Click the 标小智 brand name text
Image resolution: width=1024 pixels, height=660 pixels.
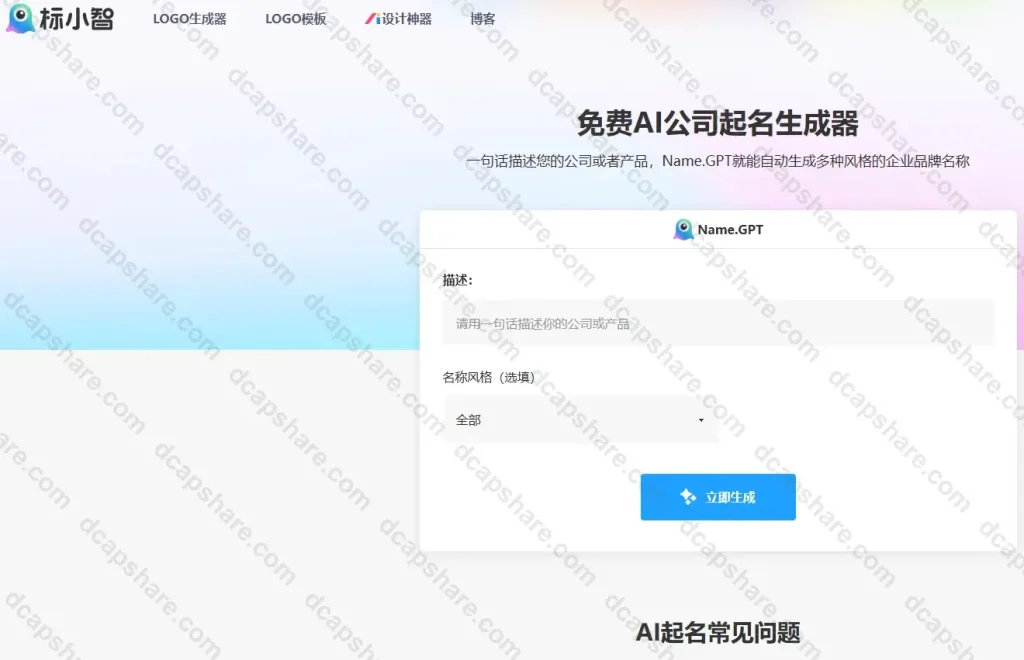coord(75,18)
